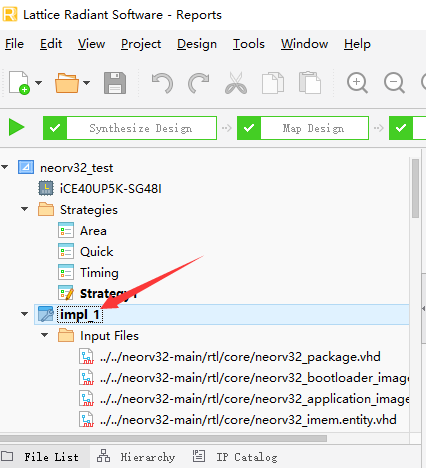Screen dimensions: 426x468
Task: Open the Tools menu
Action: click(x=249, y=44)
